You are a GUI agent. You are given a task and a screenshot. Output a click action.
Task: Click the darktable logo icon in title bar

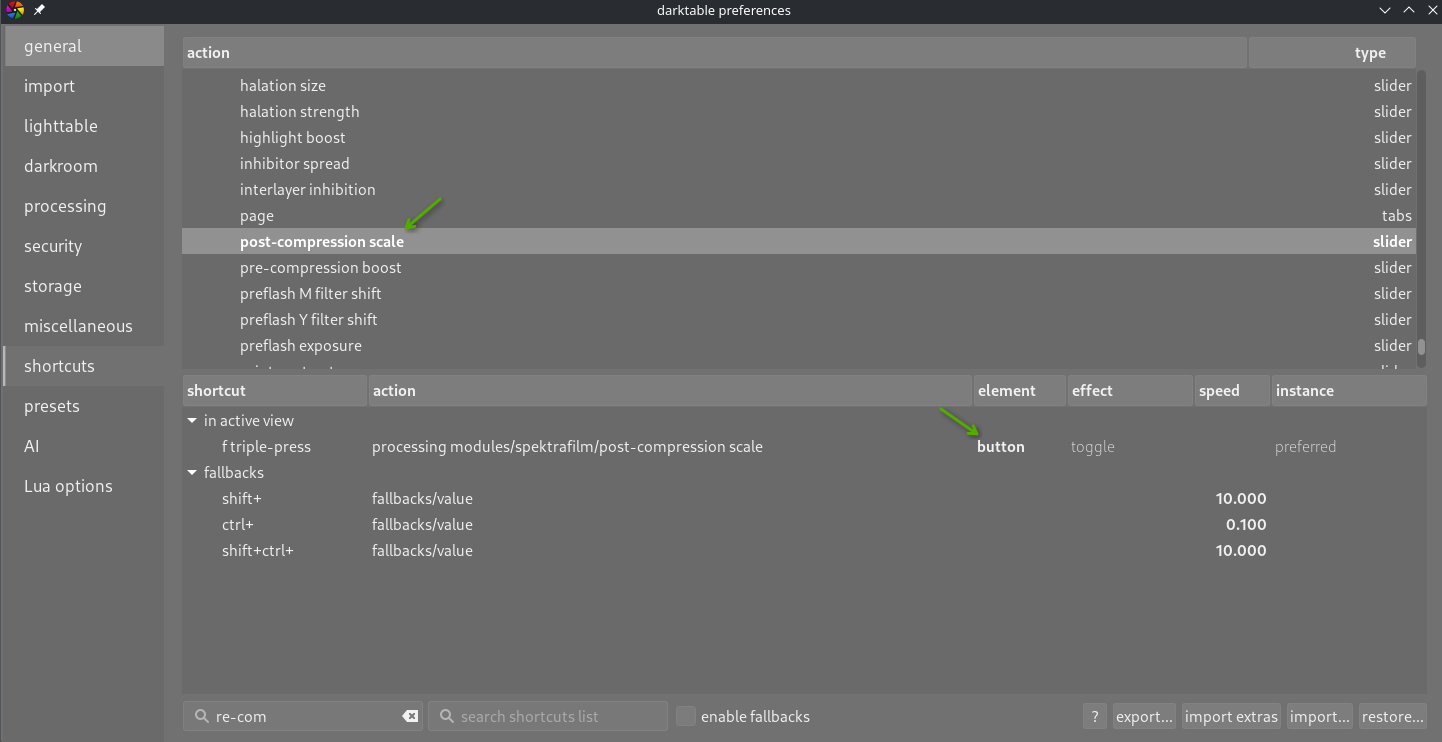click(x=15, y=10)
